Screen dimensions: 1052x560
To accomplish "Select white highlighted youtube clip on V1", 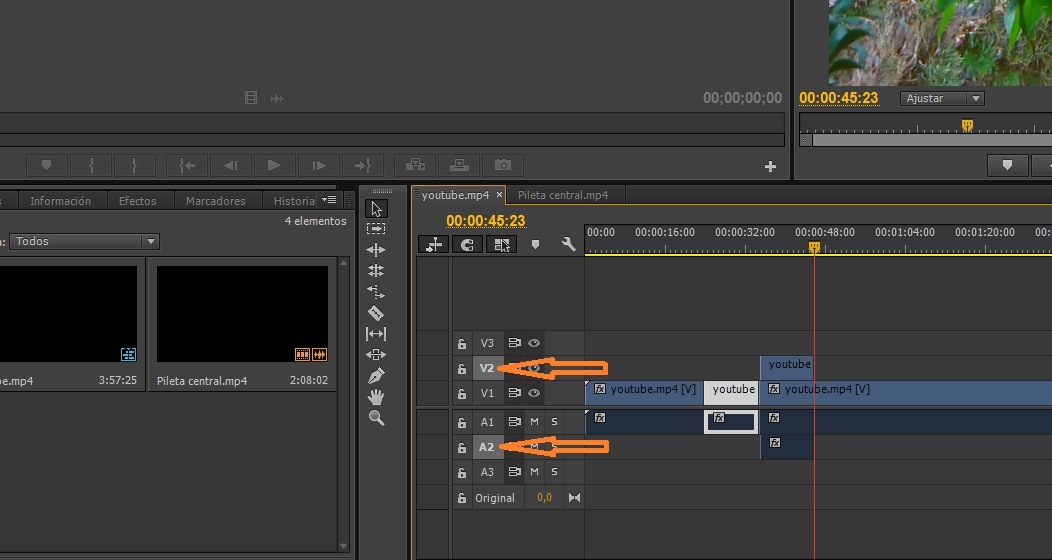I will [x=731, y=393].
